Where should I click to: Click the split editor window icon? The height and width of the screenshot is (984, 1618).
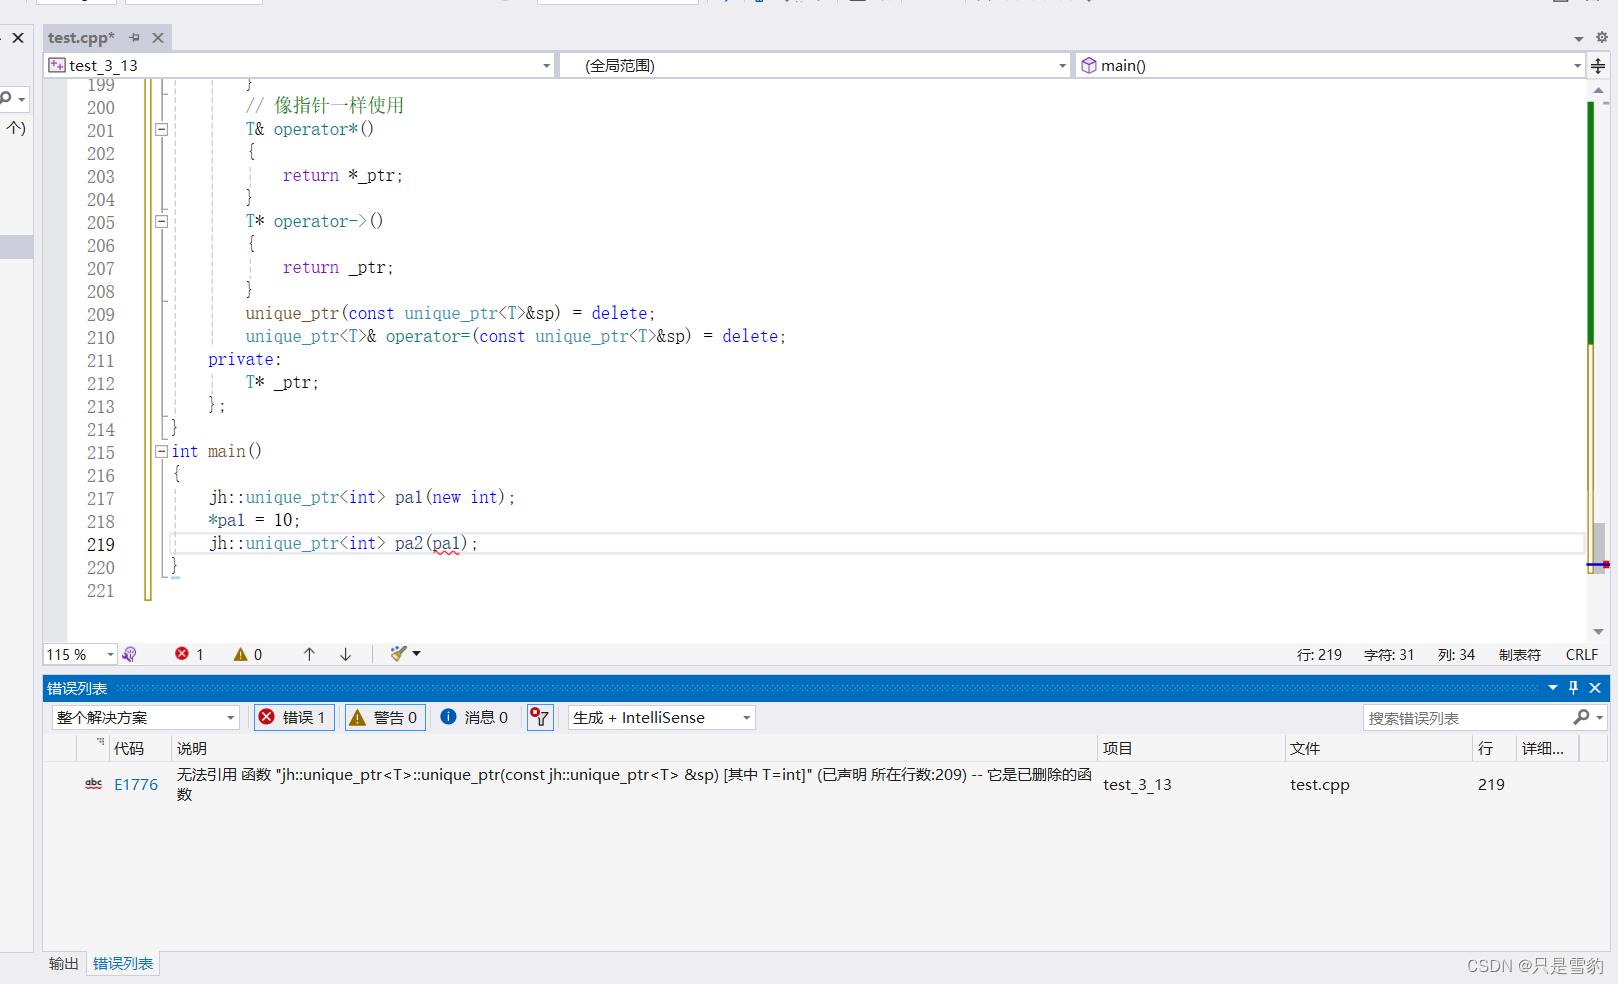pyautogui.click(x=1598, y=66)
